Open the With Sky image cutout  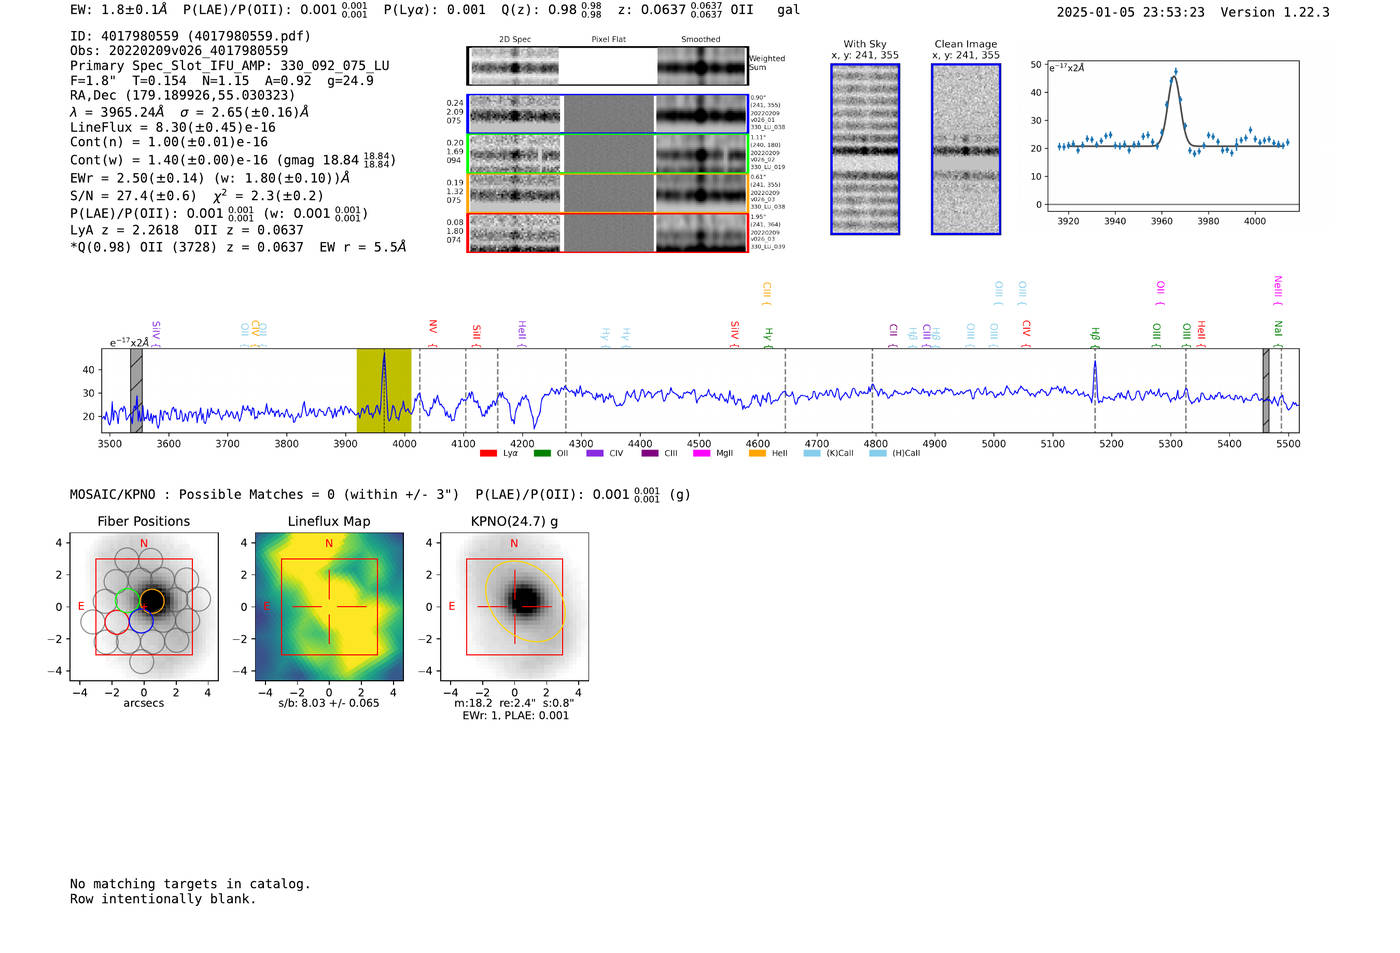click(x=865, y=149)
